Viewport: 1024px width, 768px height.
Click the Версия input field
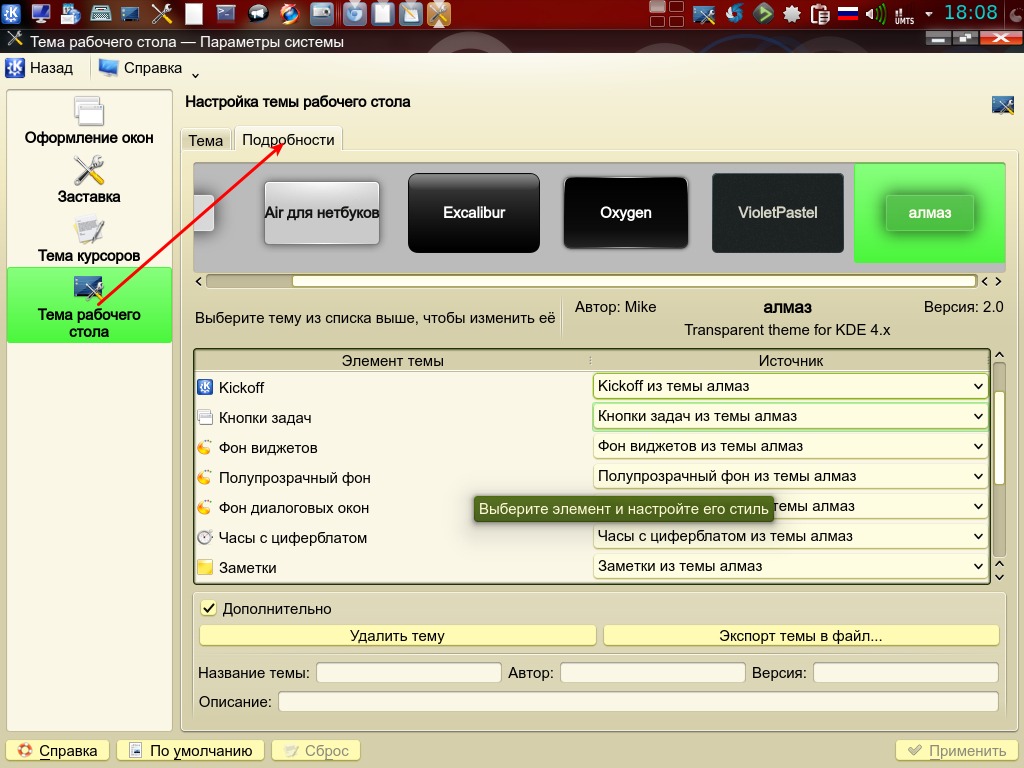tap(905, 673)
